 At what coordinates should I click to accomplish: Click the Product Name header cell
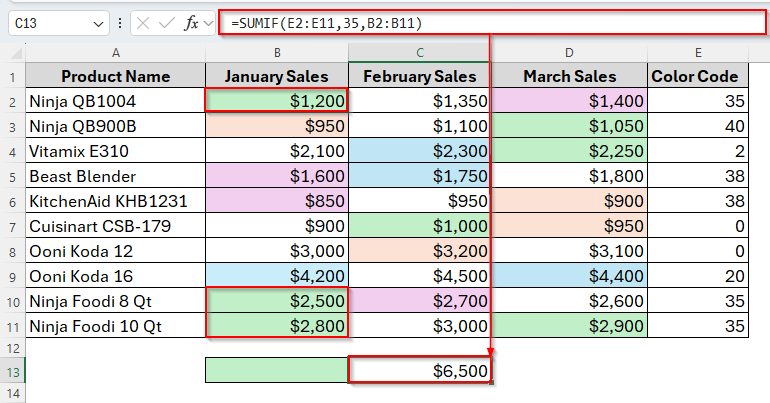pos(115,76)
